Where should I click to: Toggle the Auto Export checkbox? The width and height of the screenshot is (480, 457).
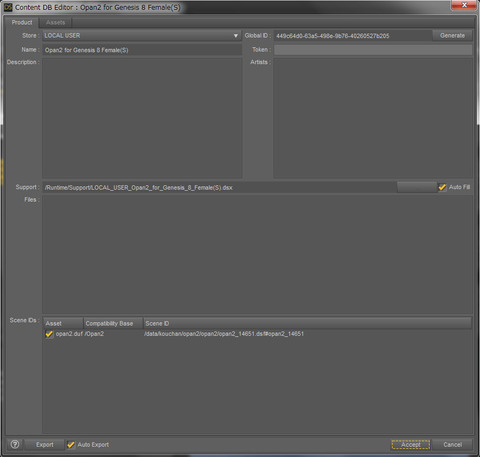(71, 445)
